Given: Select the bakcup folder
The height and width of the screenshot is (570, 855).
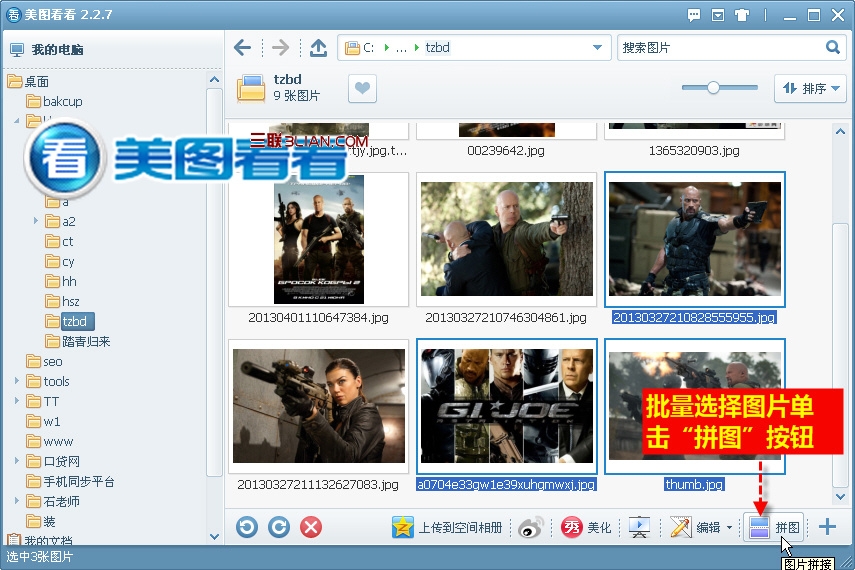Looking at the screenshot, I should 54,101.
